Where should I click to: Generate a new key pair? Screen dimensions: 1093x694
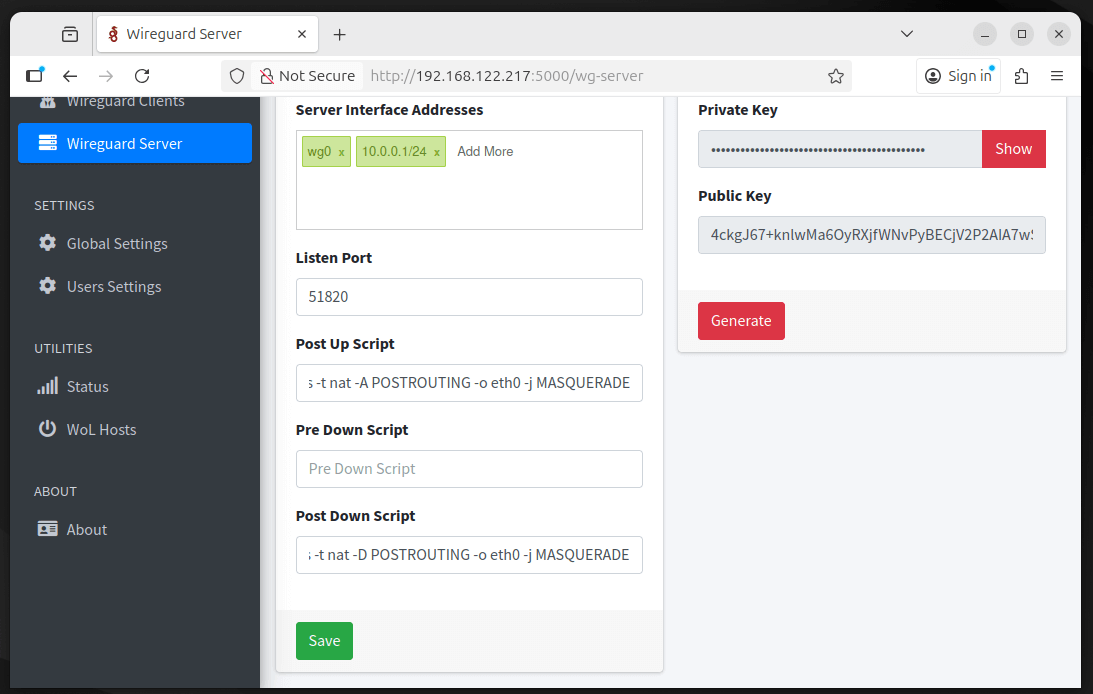click(x=741, y=321)
